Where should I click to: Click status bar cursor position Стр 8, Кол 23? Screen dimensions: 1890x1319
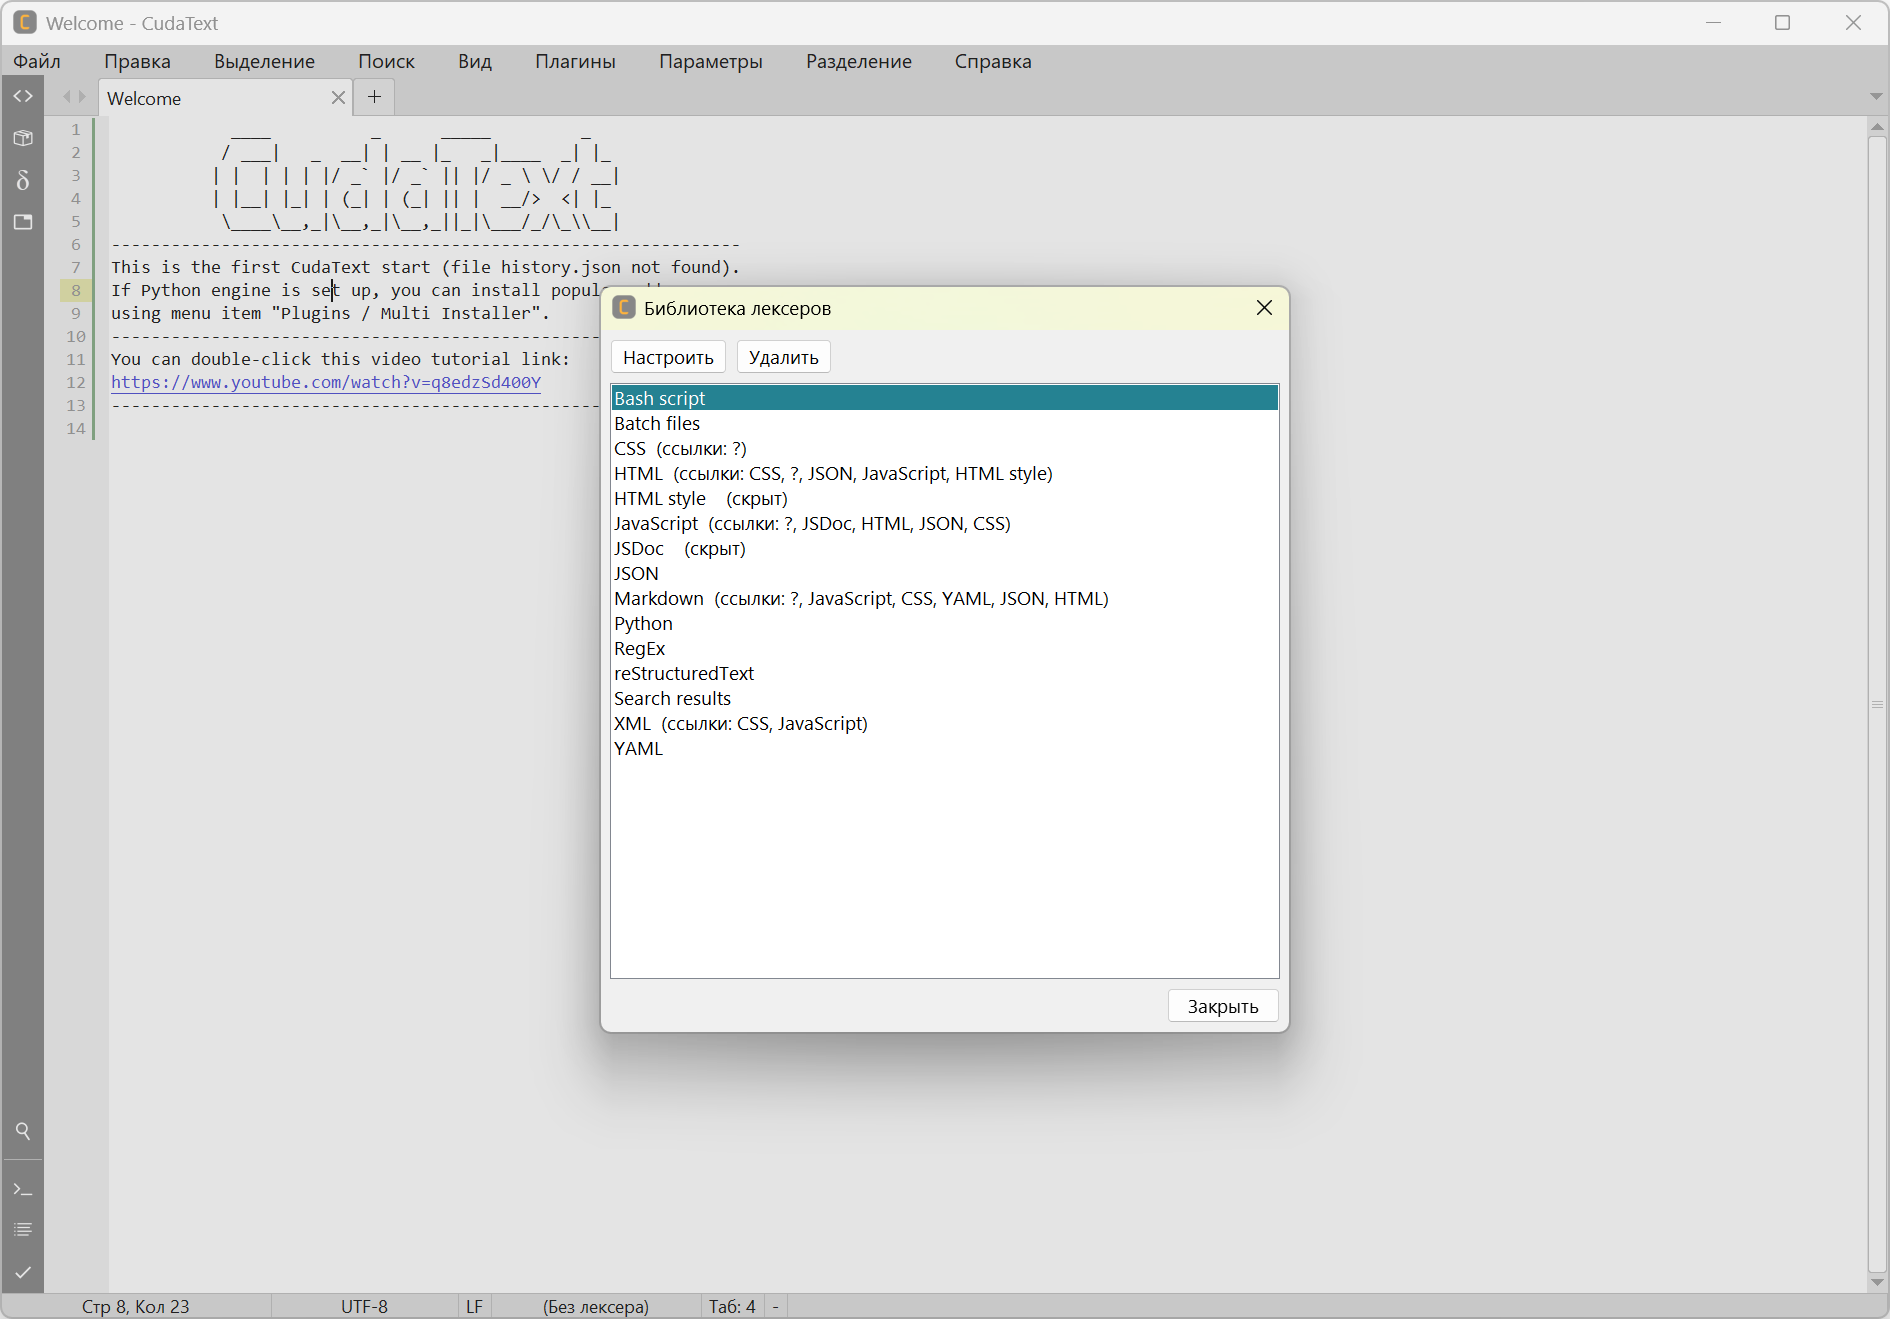click(136, 1306)
